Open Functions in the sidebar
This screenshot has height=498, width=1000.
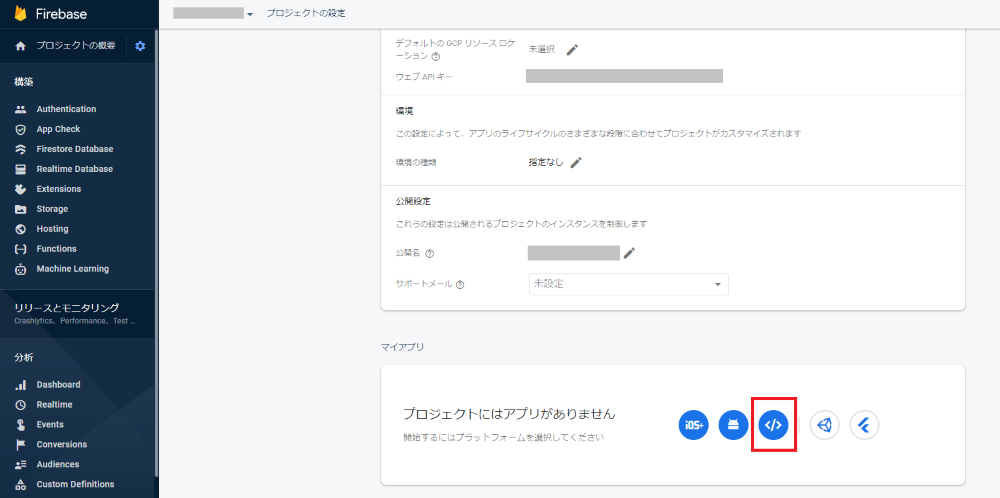point(56,249)
